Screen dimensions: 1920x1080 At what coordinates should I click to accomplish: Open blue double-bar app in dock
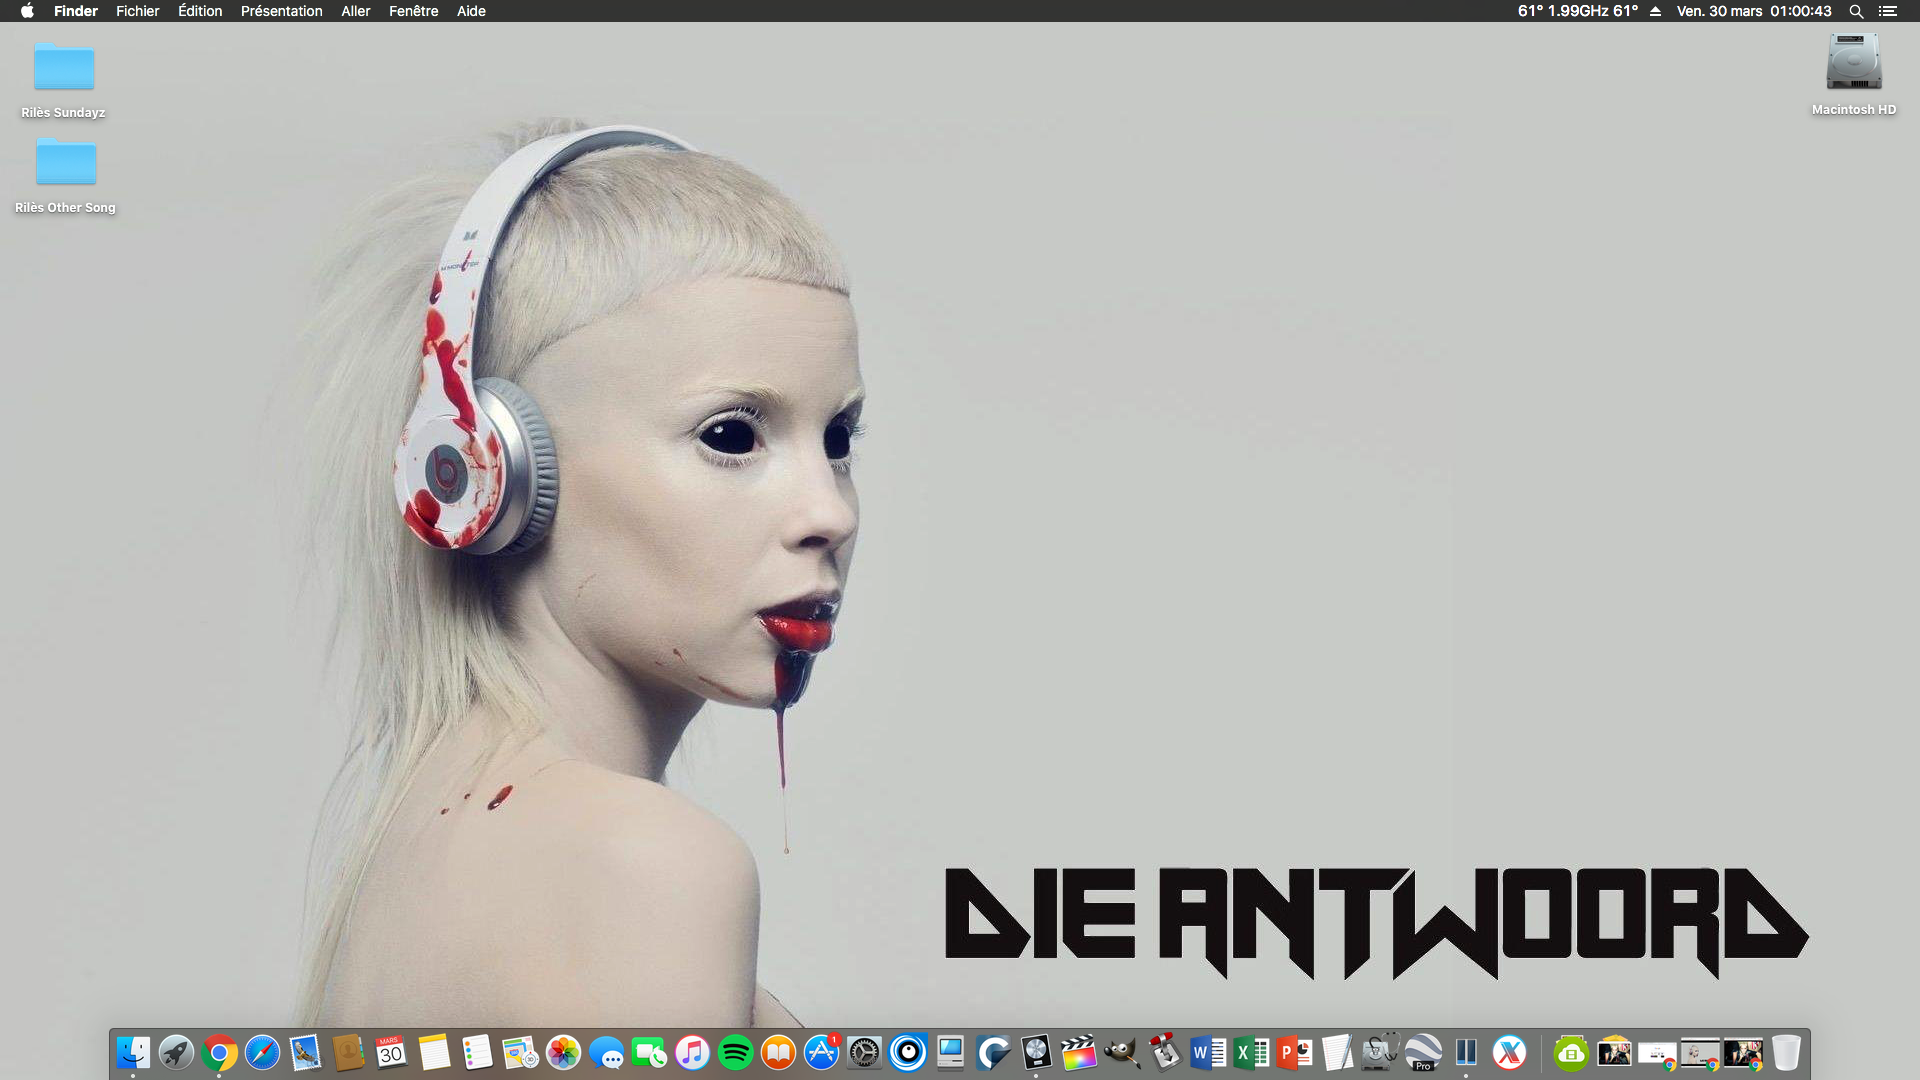(x=1466, y=1052)
